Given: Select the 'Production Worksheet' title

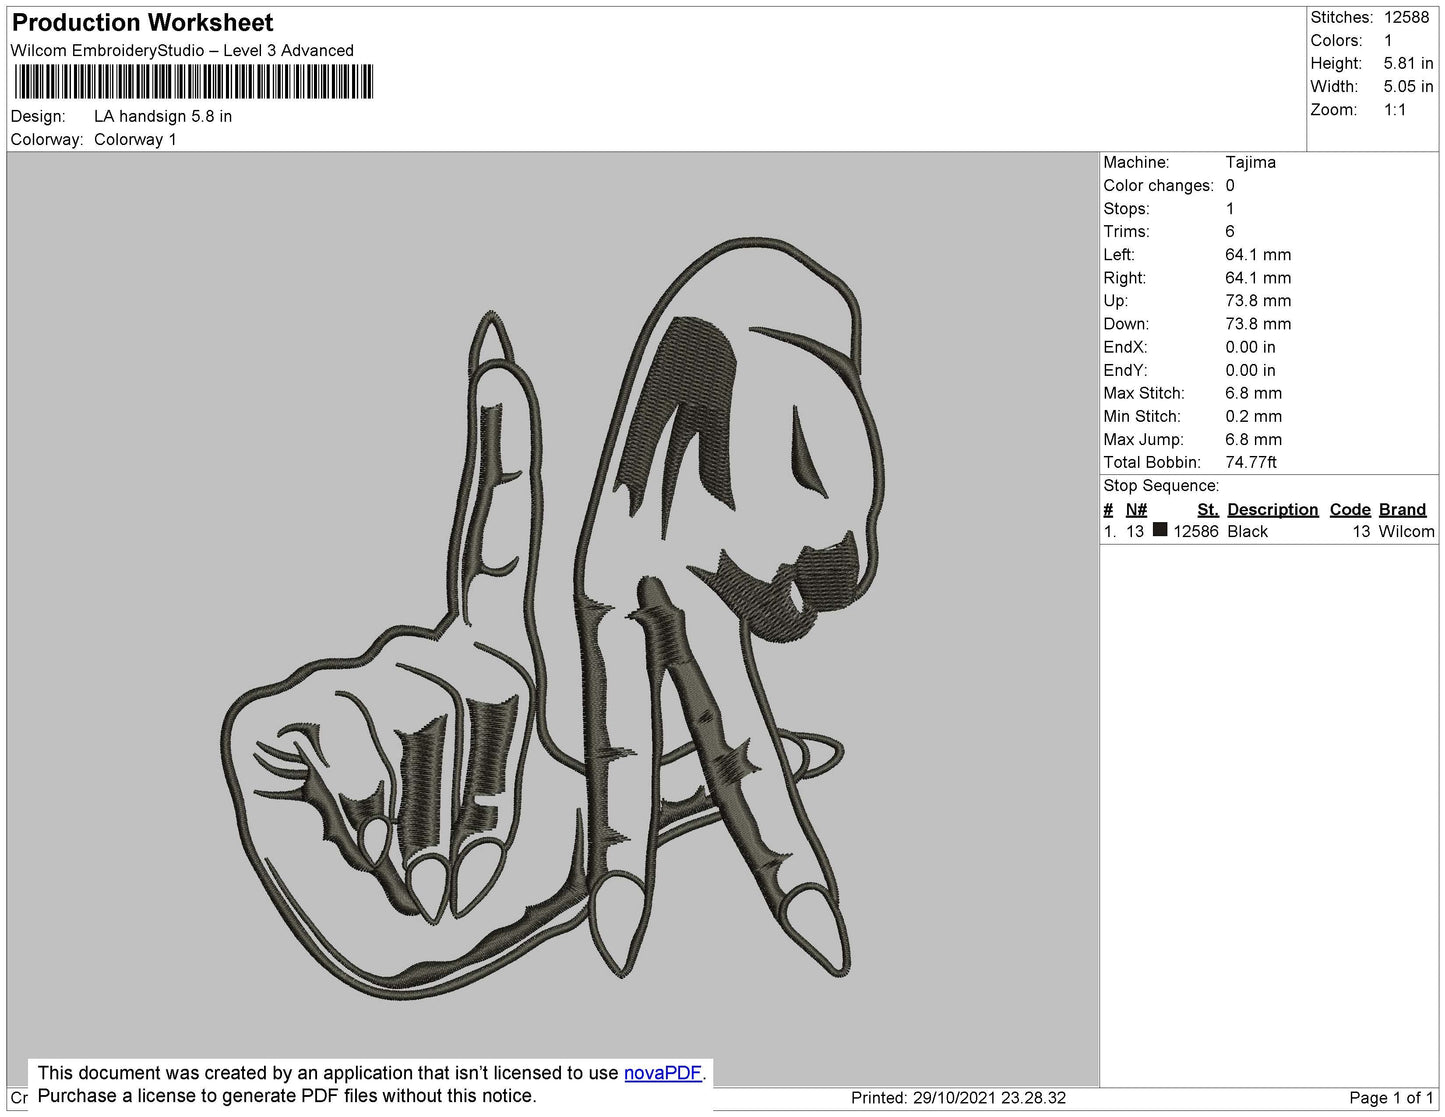Looking at the screenshot, I should coord(142,23).
